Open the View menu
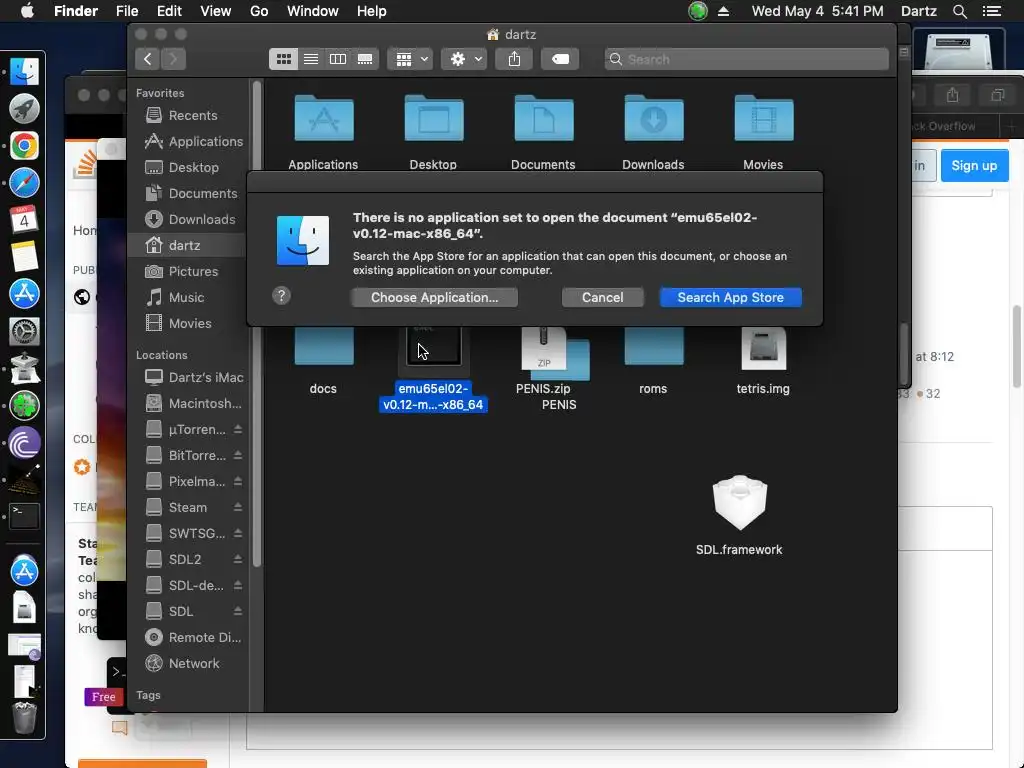Screen dimensions: 1024x768 point(216,11)
